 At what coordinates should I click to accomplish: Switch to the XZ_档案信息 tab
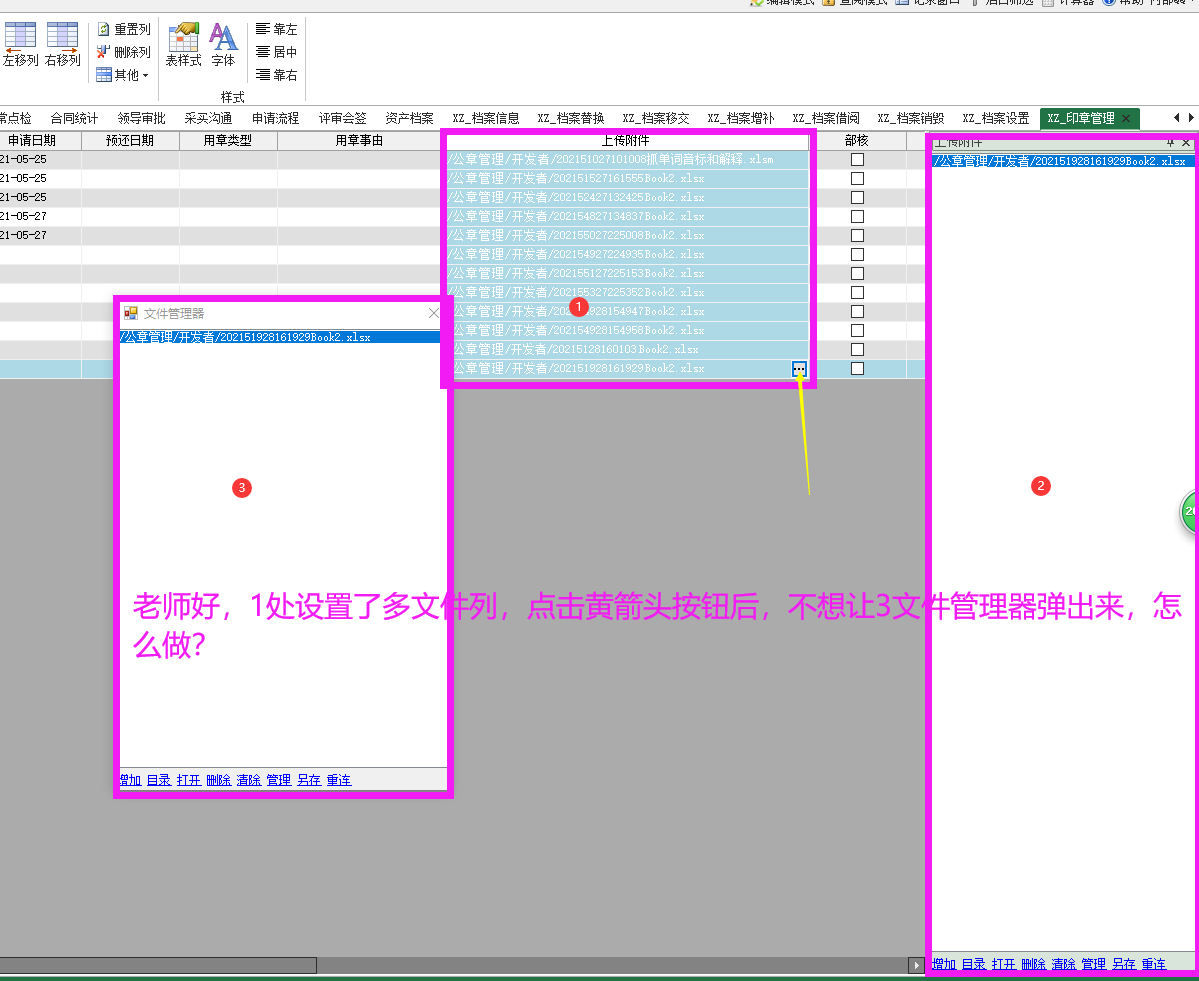(x=485, y=118)
